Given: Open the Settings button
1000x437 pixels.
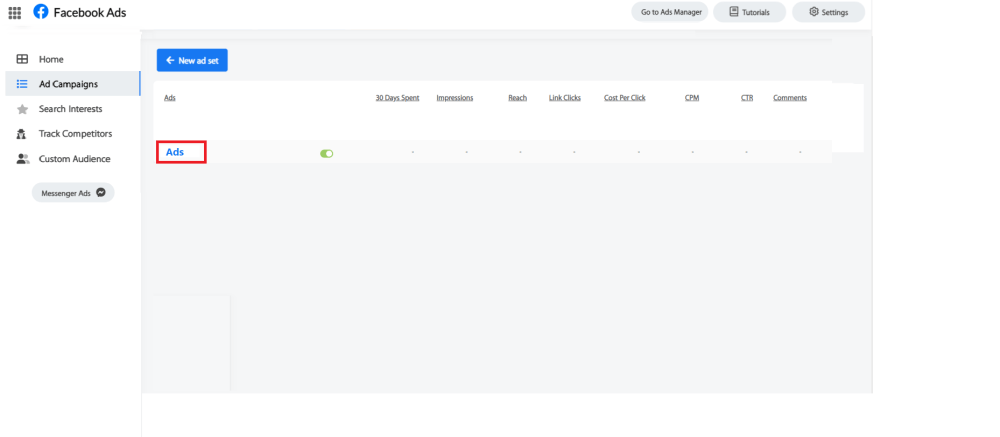Looking at the screenshot, I should 828,11.
